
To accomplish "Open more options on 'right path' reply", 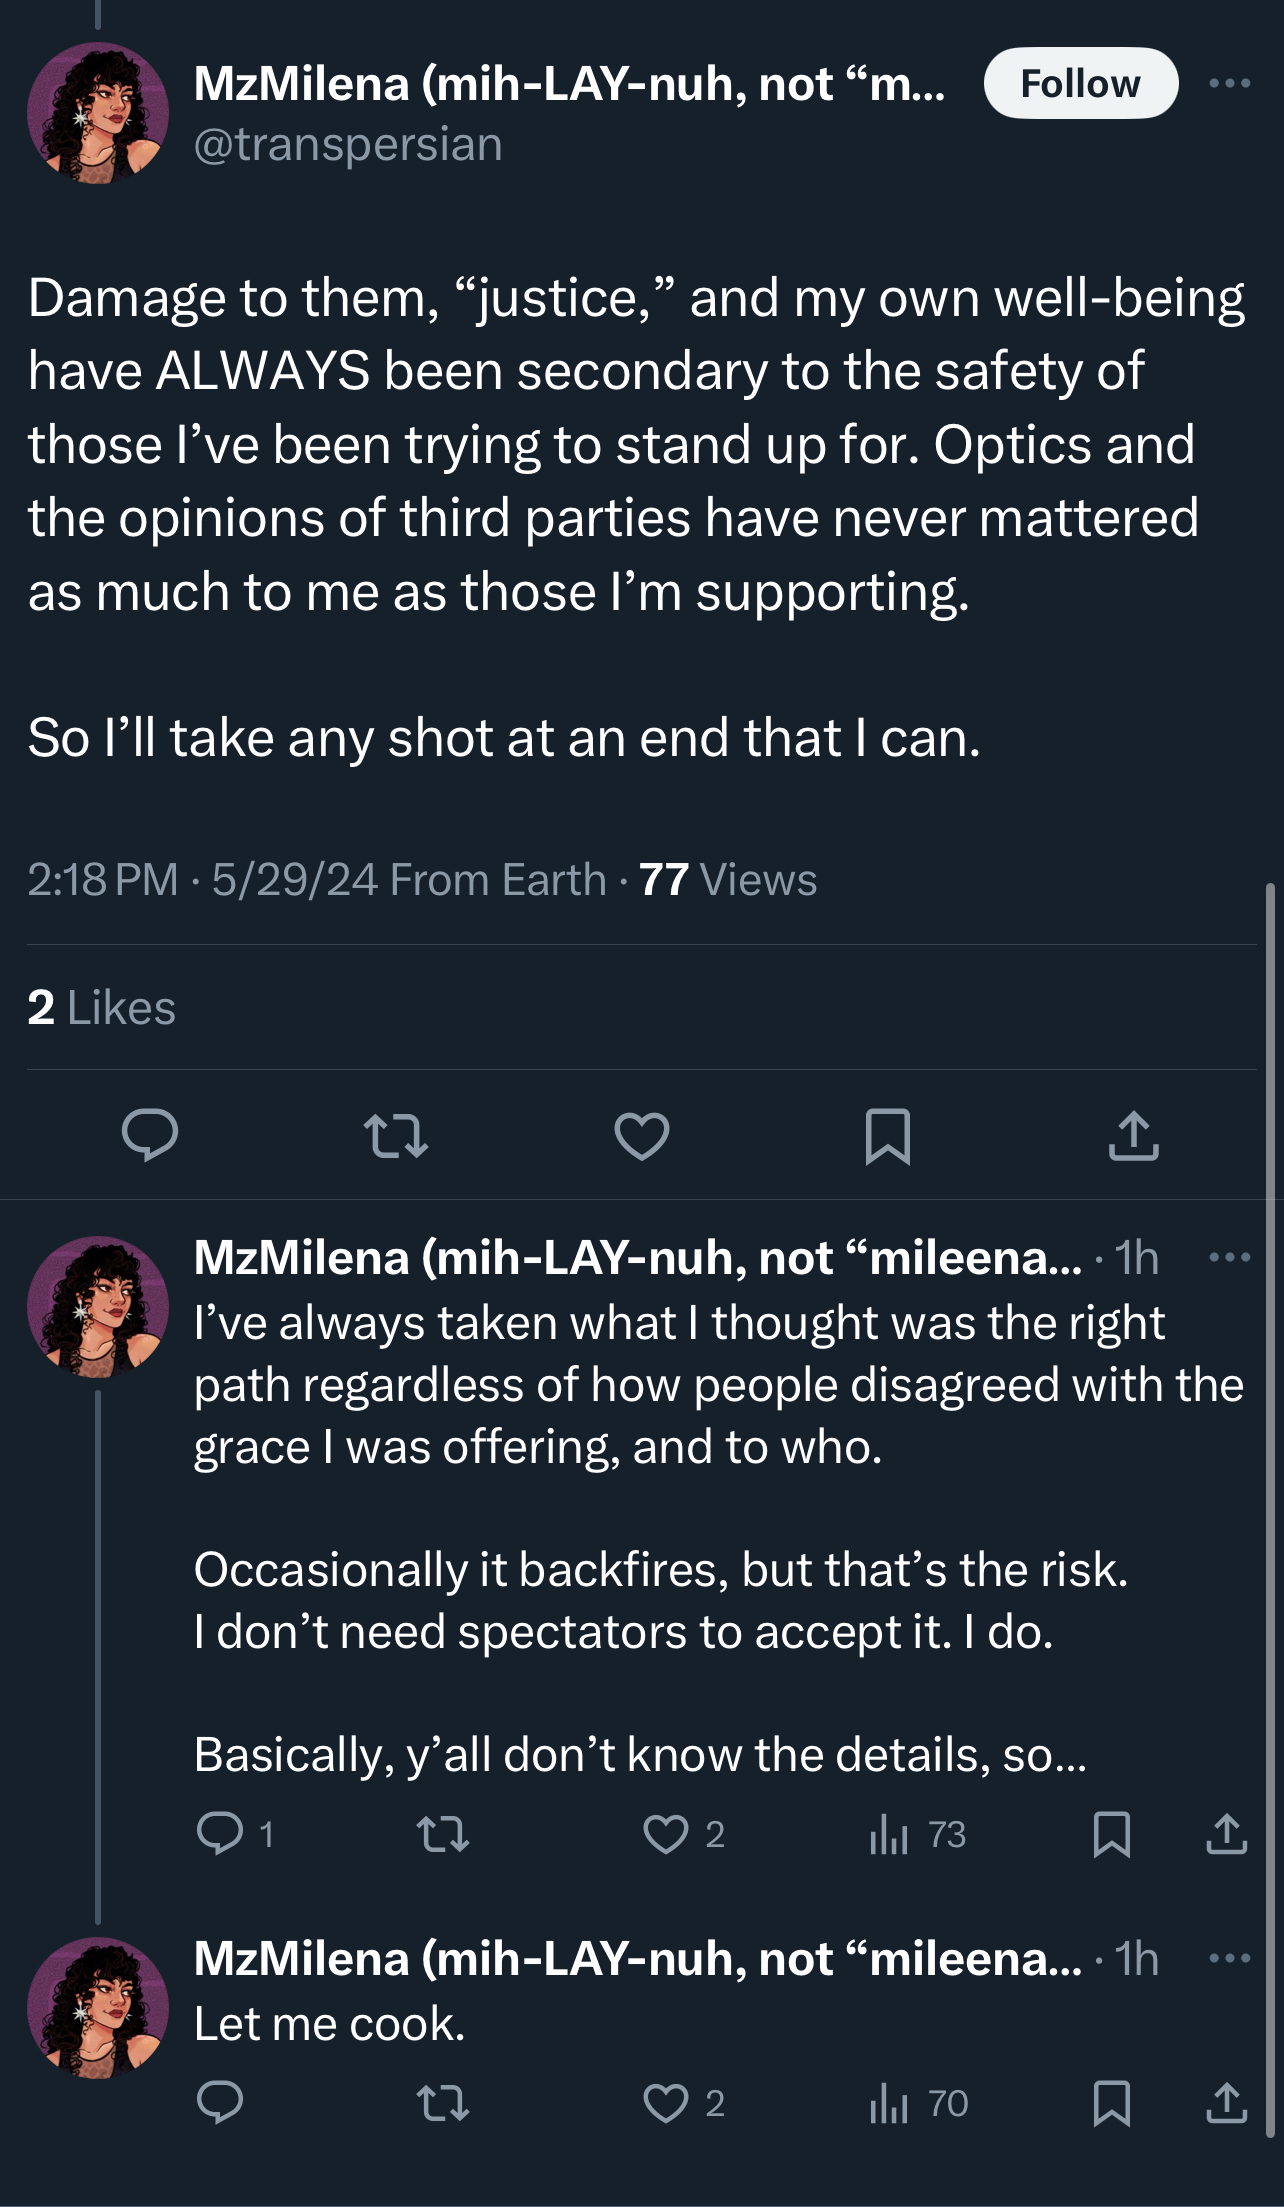I will pos(1229,1256).
